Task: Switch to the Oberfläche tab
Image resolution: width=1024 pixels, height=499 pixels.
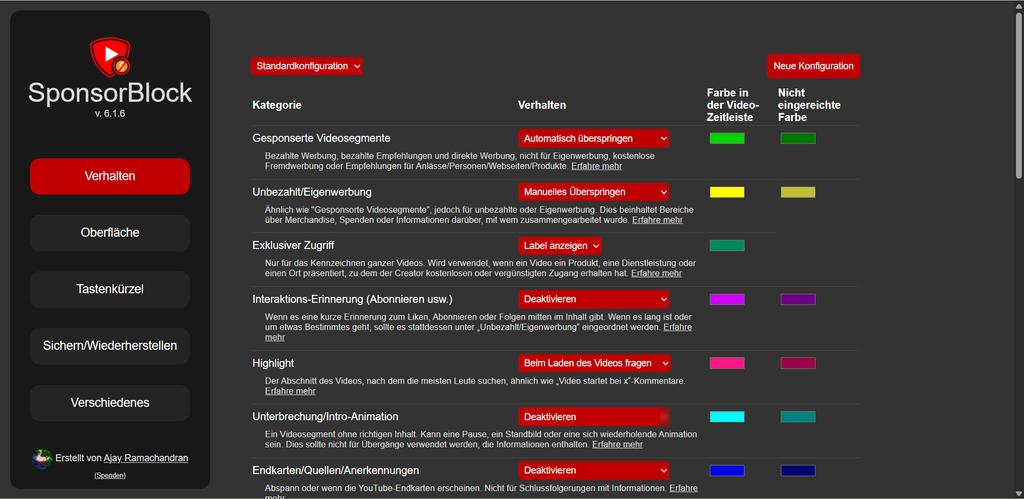Action: (110, 233)
